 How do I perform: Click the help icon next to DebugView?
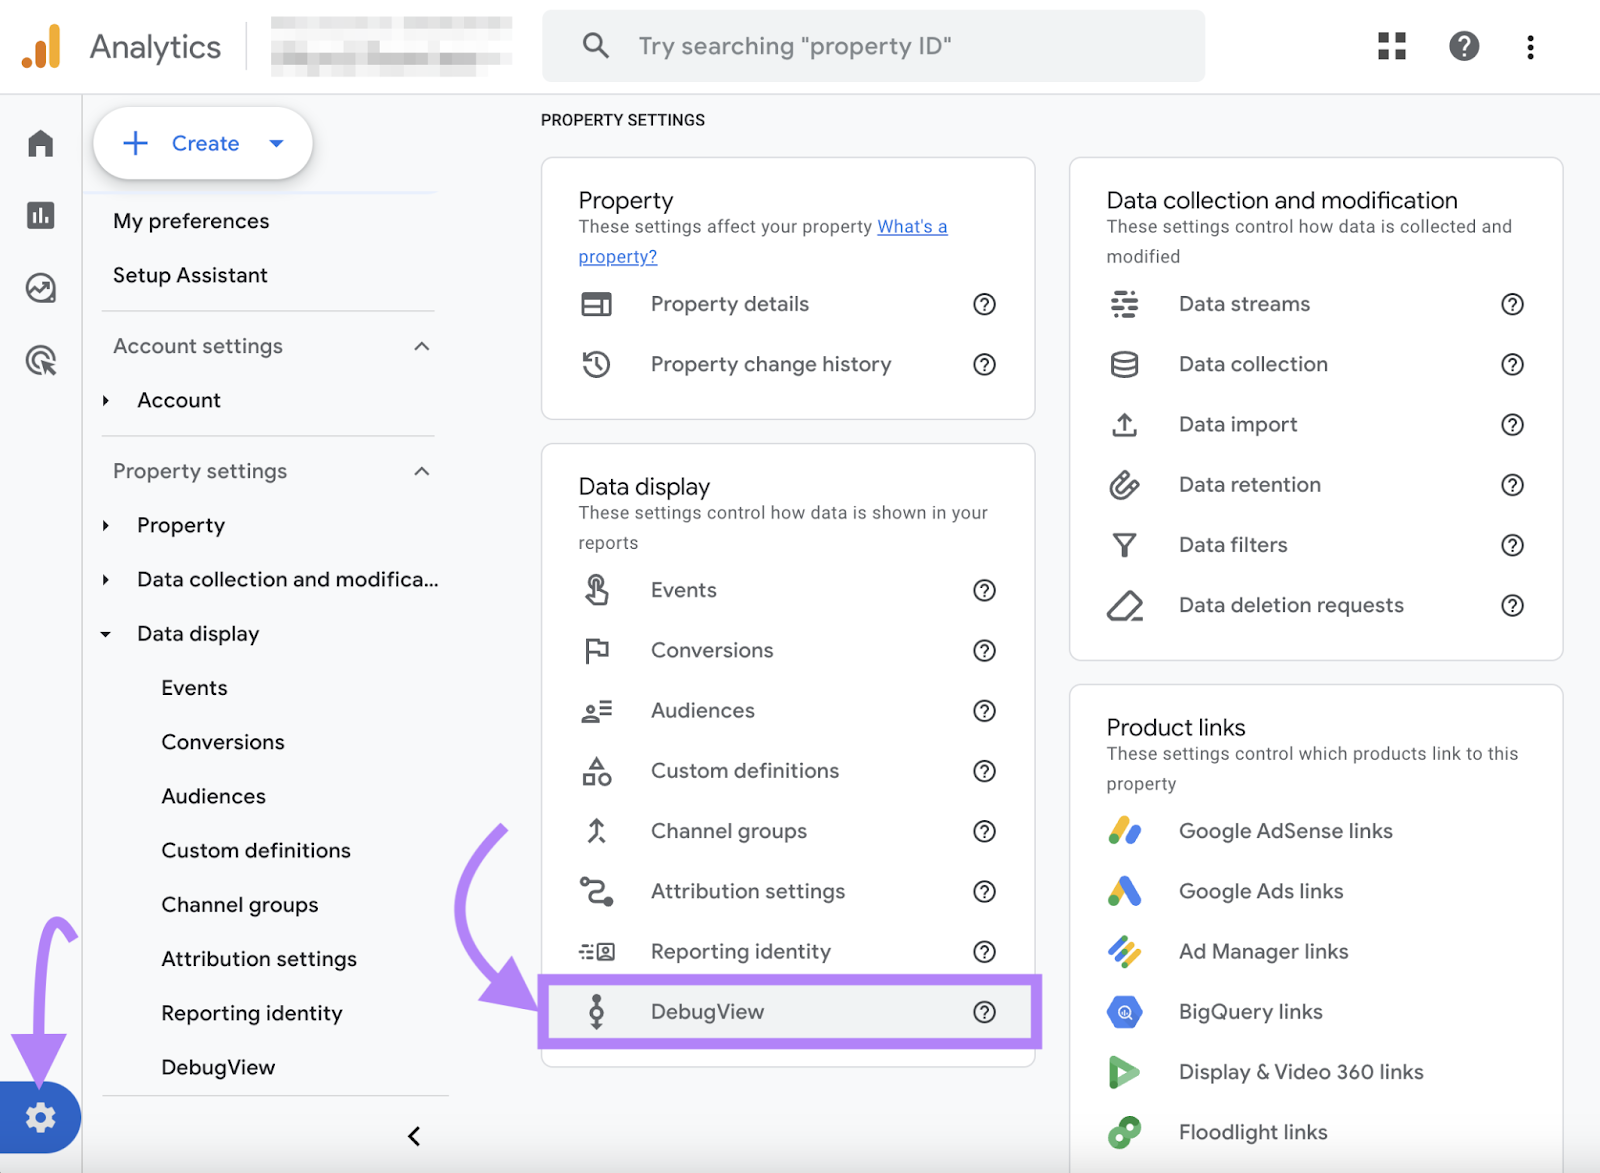985,1012
